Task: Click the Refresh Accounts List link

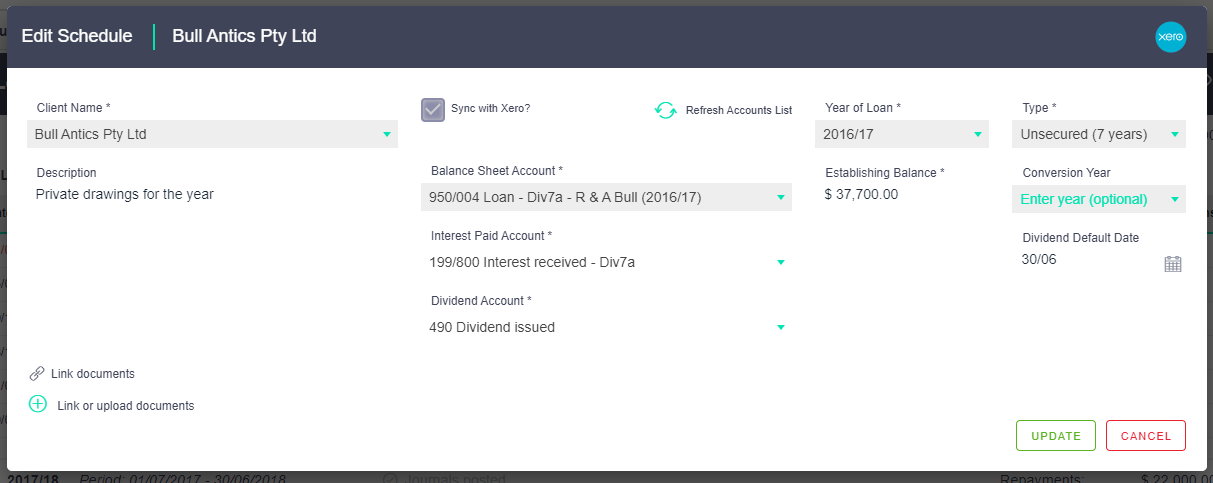Action: pos(739,110)
